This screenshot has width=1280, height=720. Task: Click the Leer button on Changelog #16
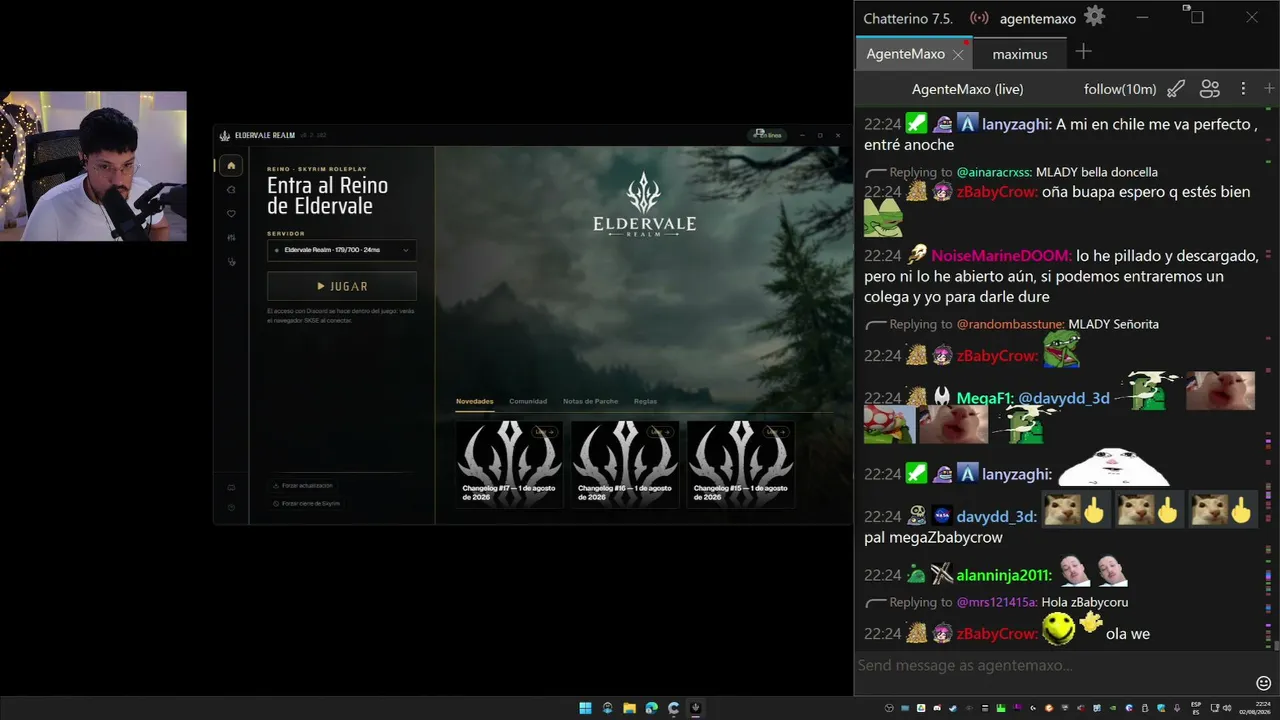coord(659,432)
